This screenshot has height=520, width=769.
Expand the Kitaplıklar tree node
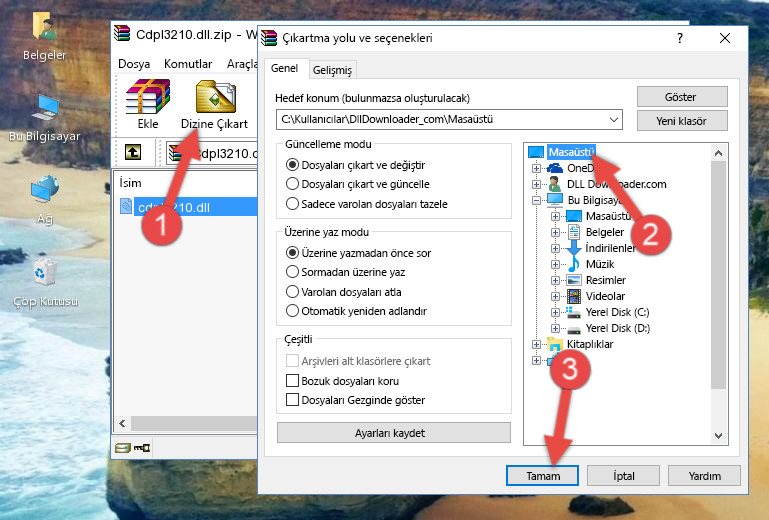[536, 344]
